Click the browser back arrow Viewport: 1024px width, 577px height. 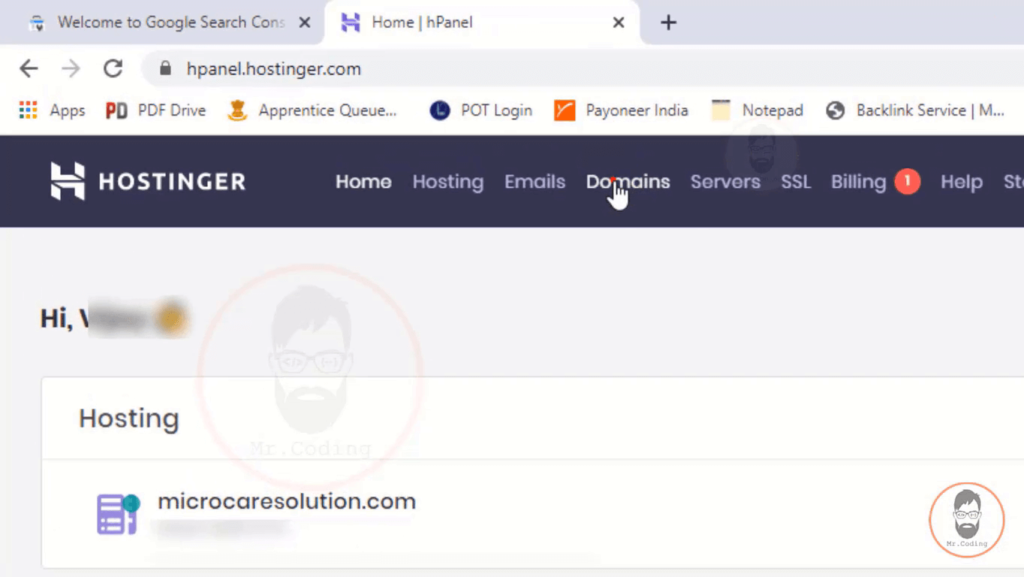(x=29, y=69)
